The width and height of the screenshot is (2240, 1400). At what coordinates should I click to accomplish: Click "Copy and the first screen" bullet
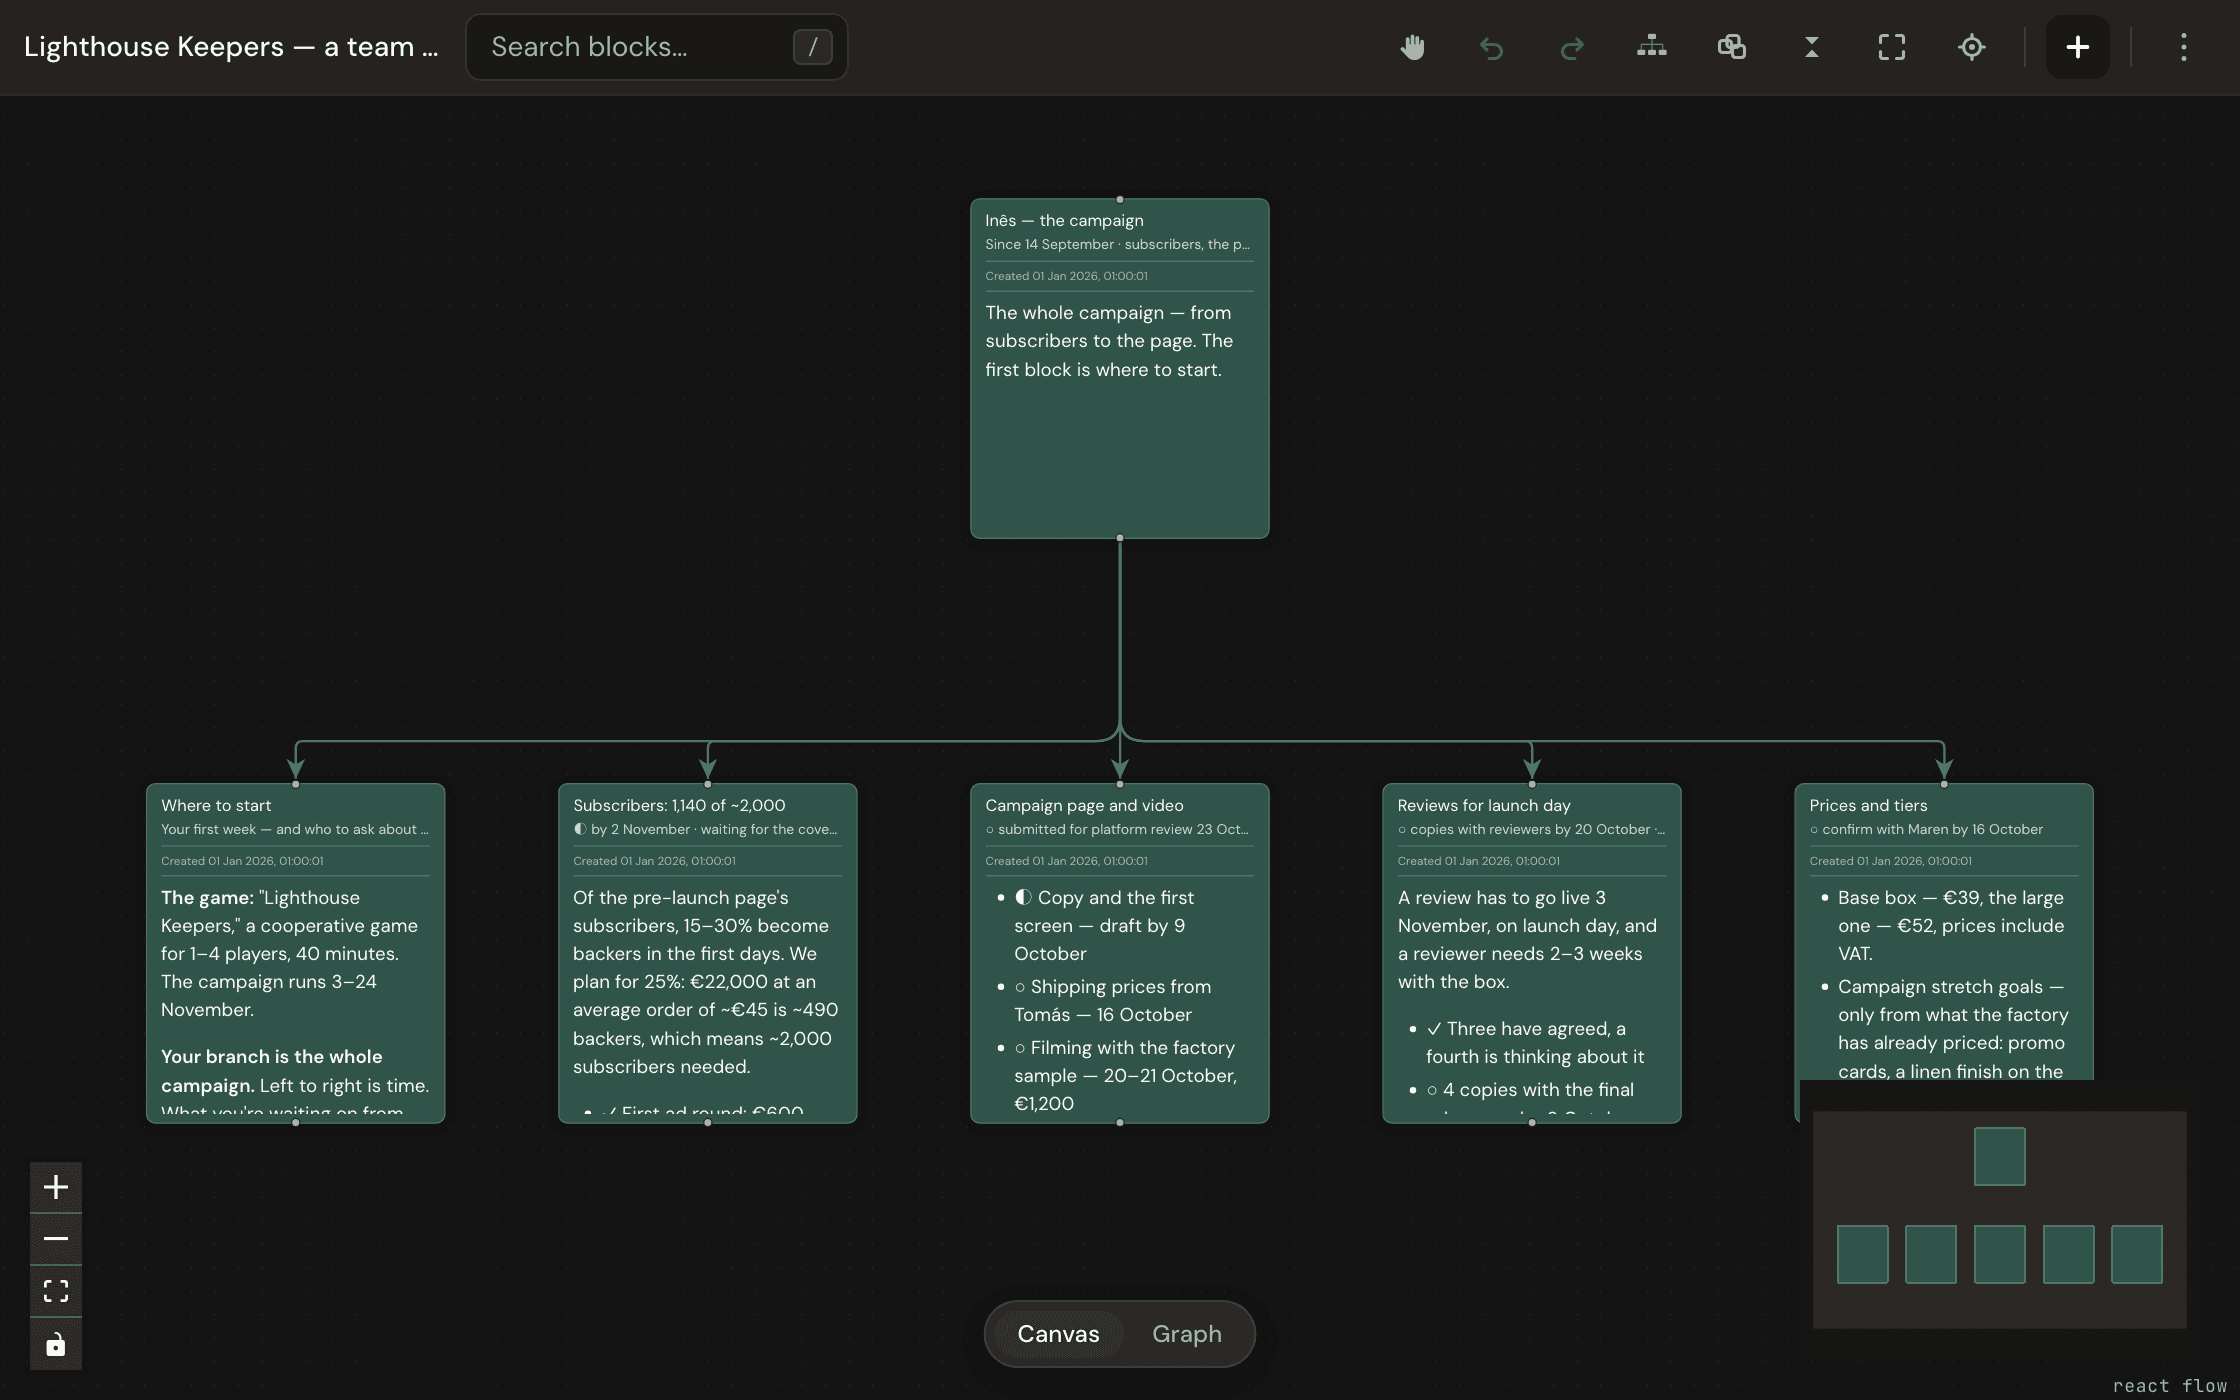click(1104, 925)
